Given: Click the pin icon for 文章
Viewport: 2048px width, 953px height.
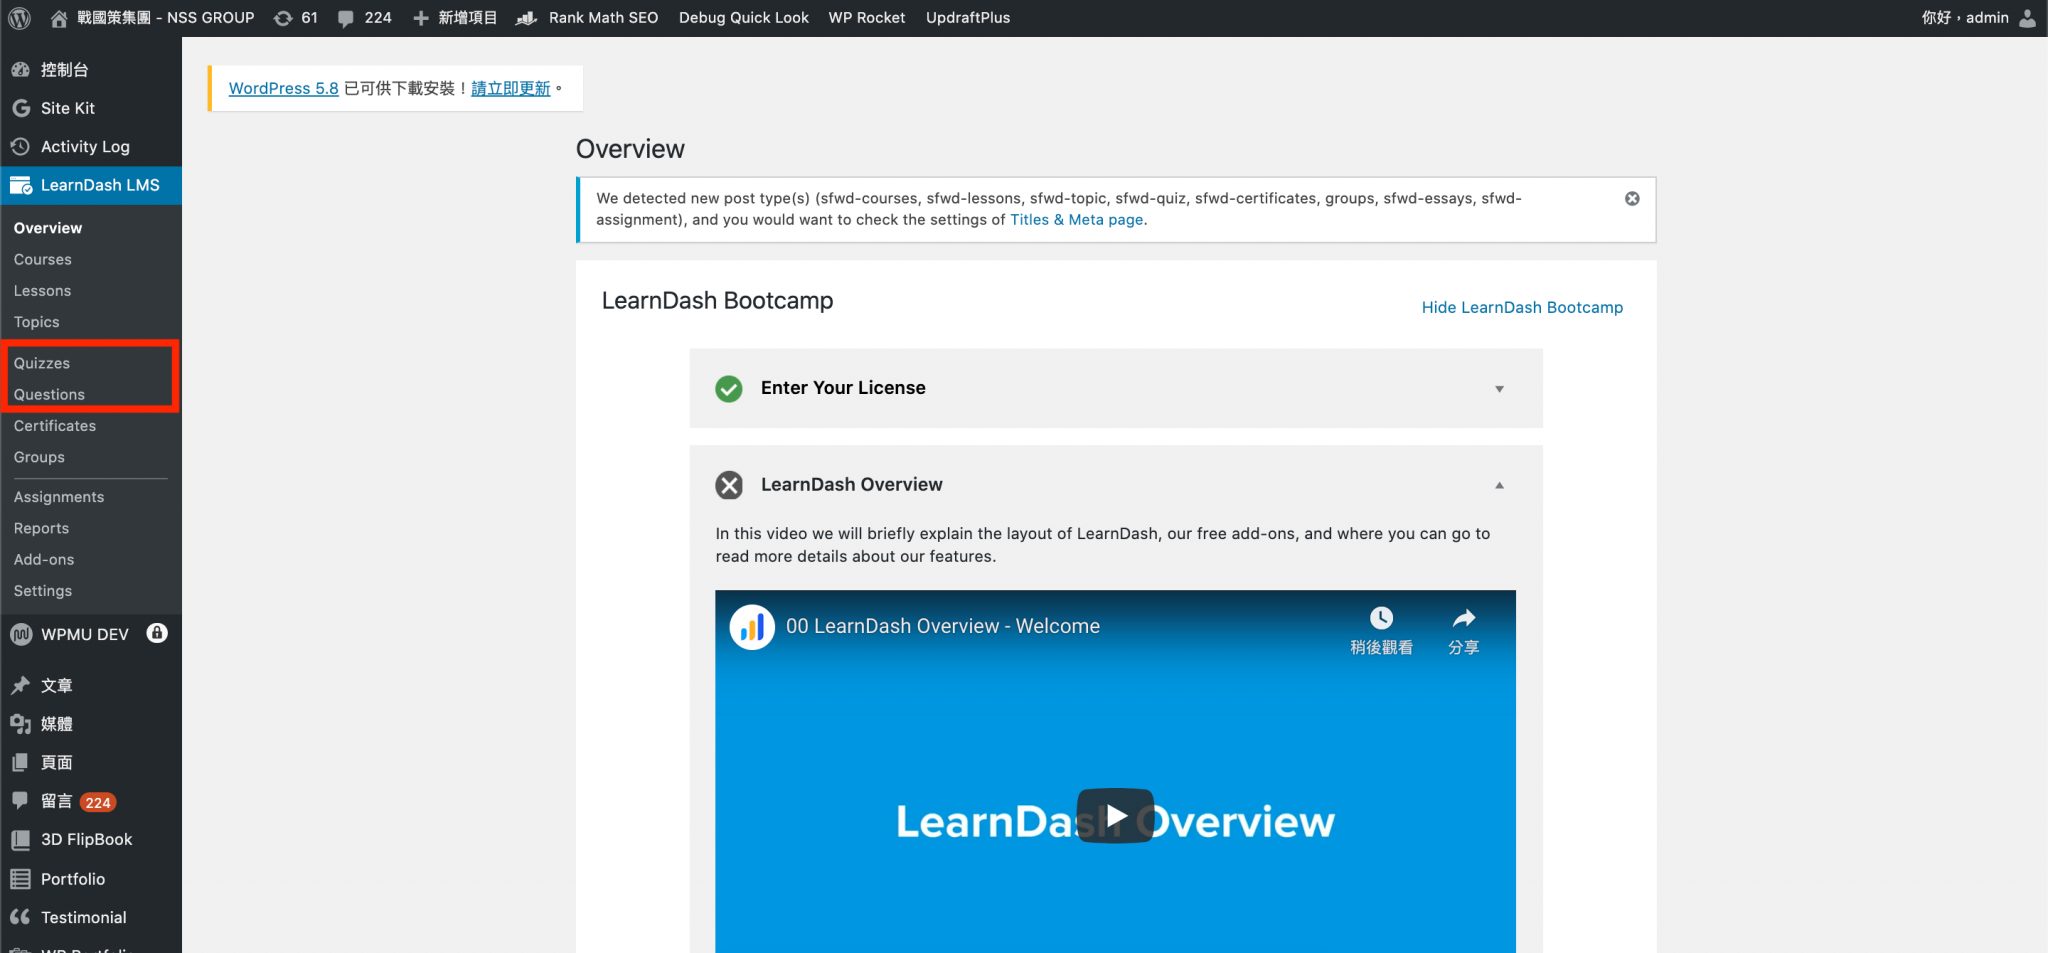Looking at the screenshot, I should click(x=20, y=685).
